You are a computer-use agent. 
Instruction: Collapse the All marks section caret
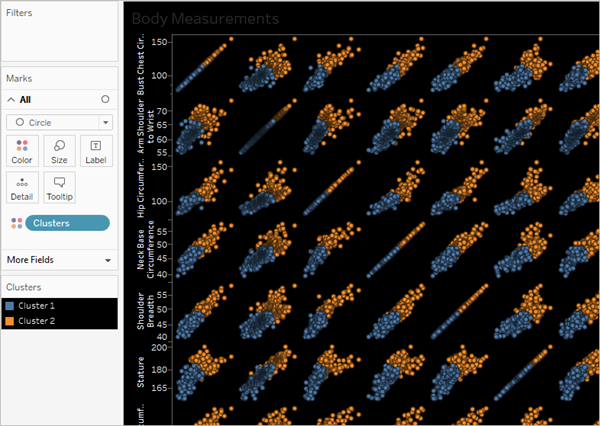tap(11, 100)
